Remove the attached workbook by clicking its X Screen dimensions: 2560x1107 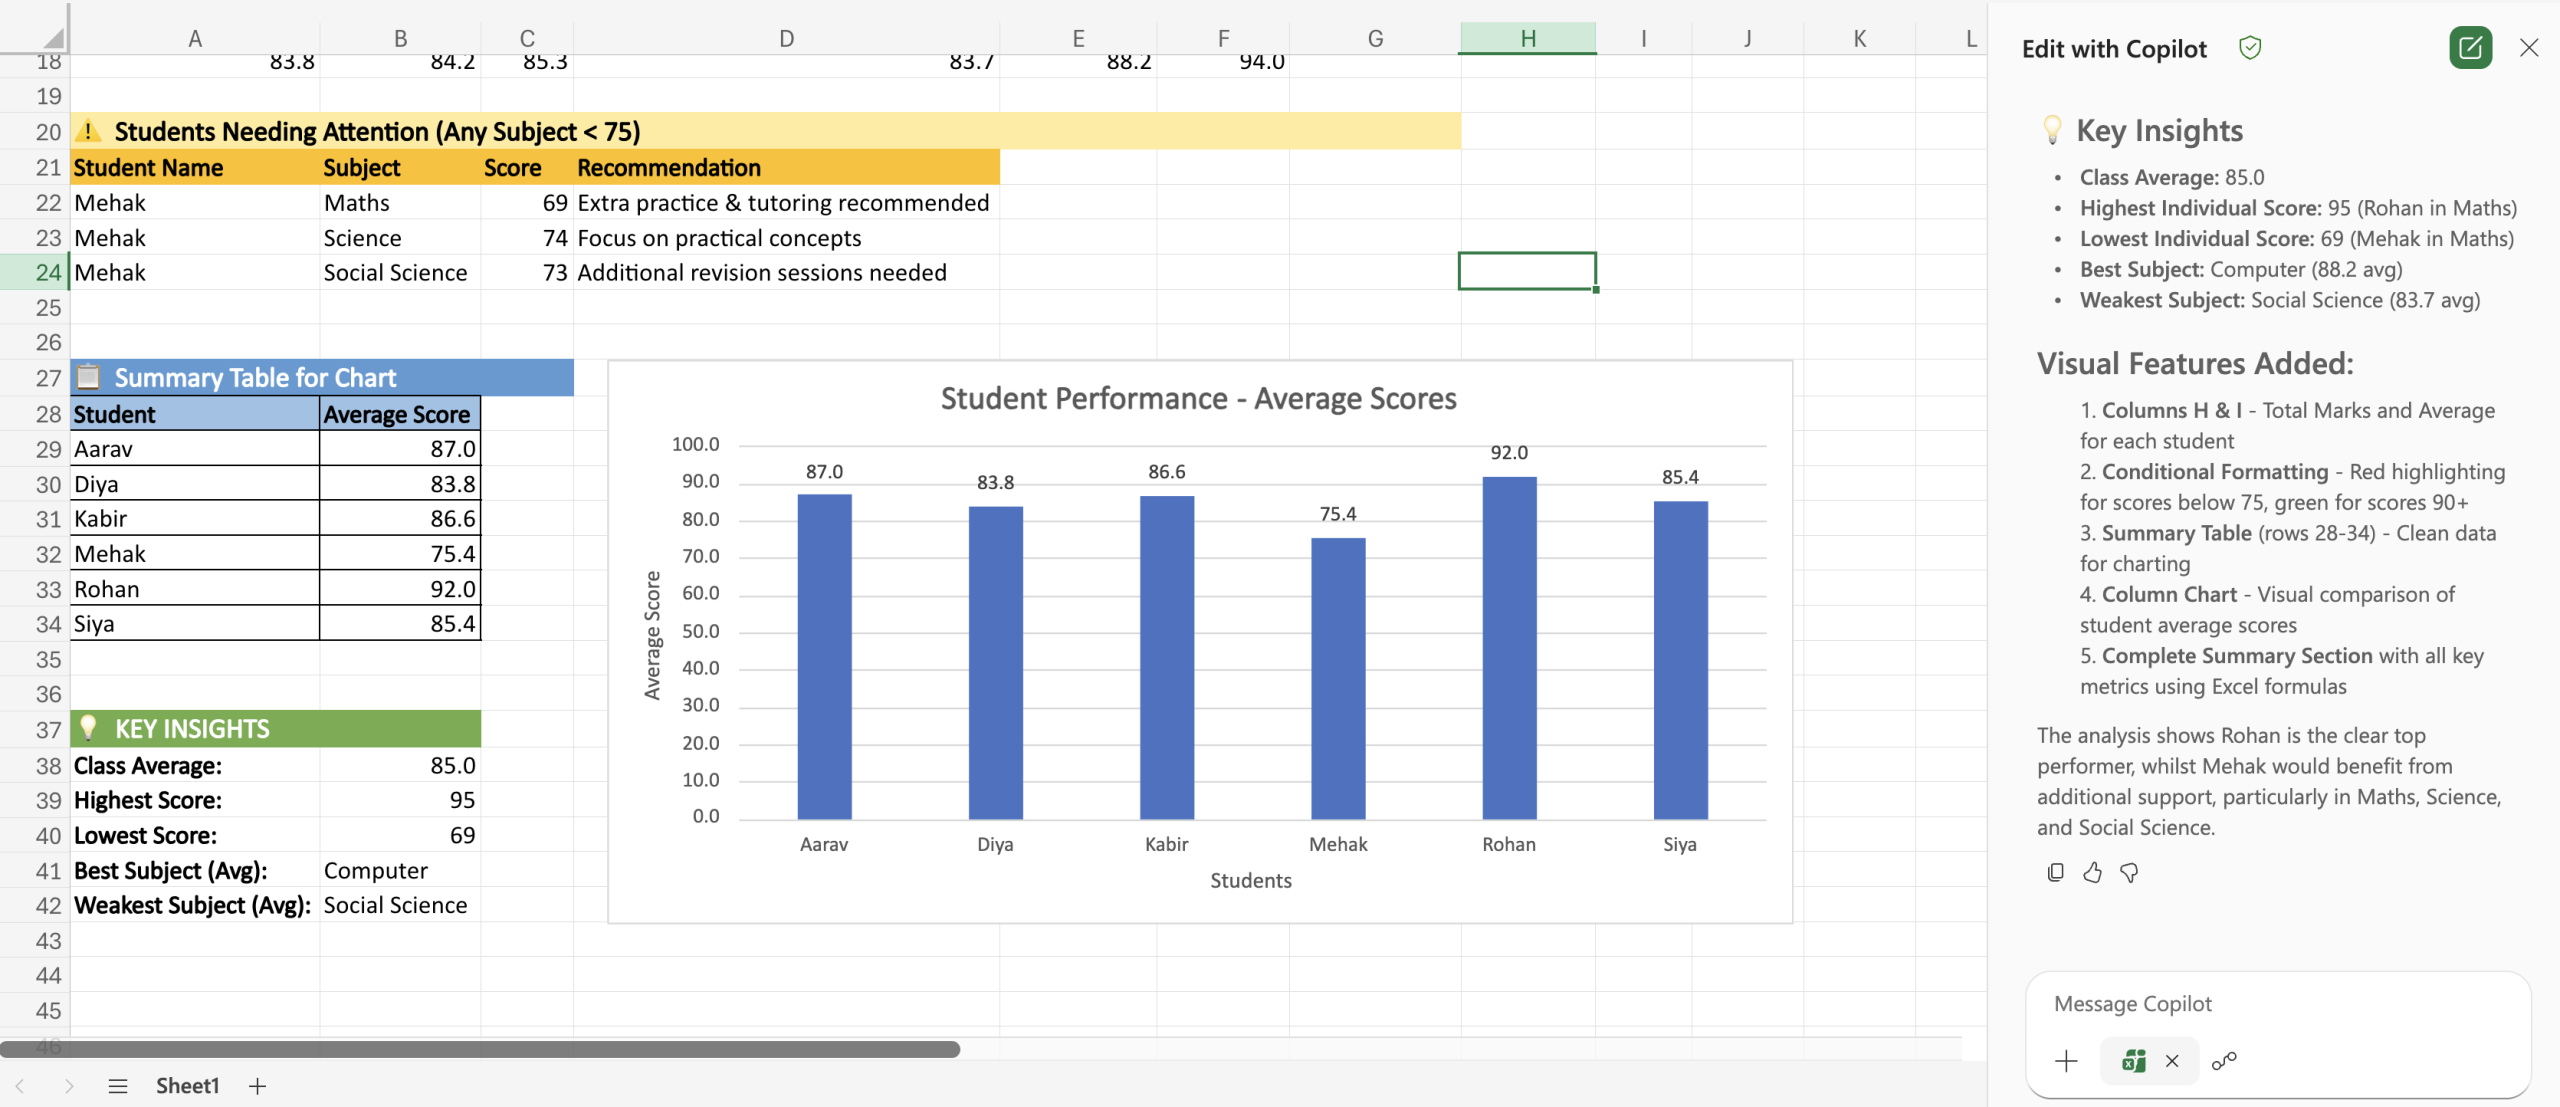coord(2171,1060)
